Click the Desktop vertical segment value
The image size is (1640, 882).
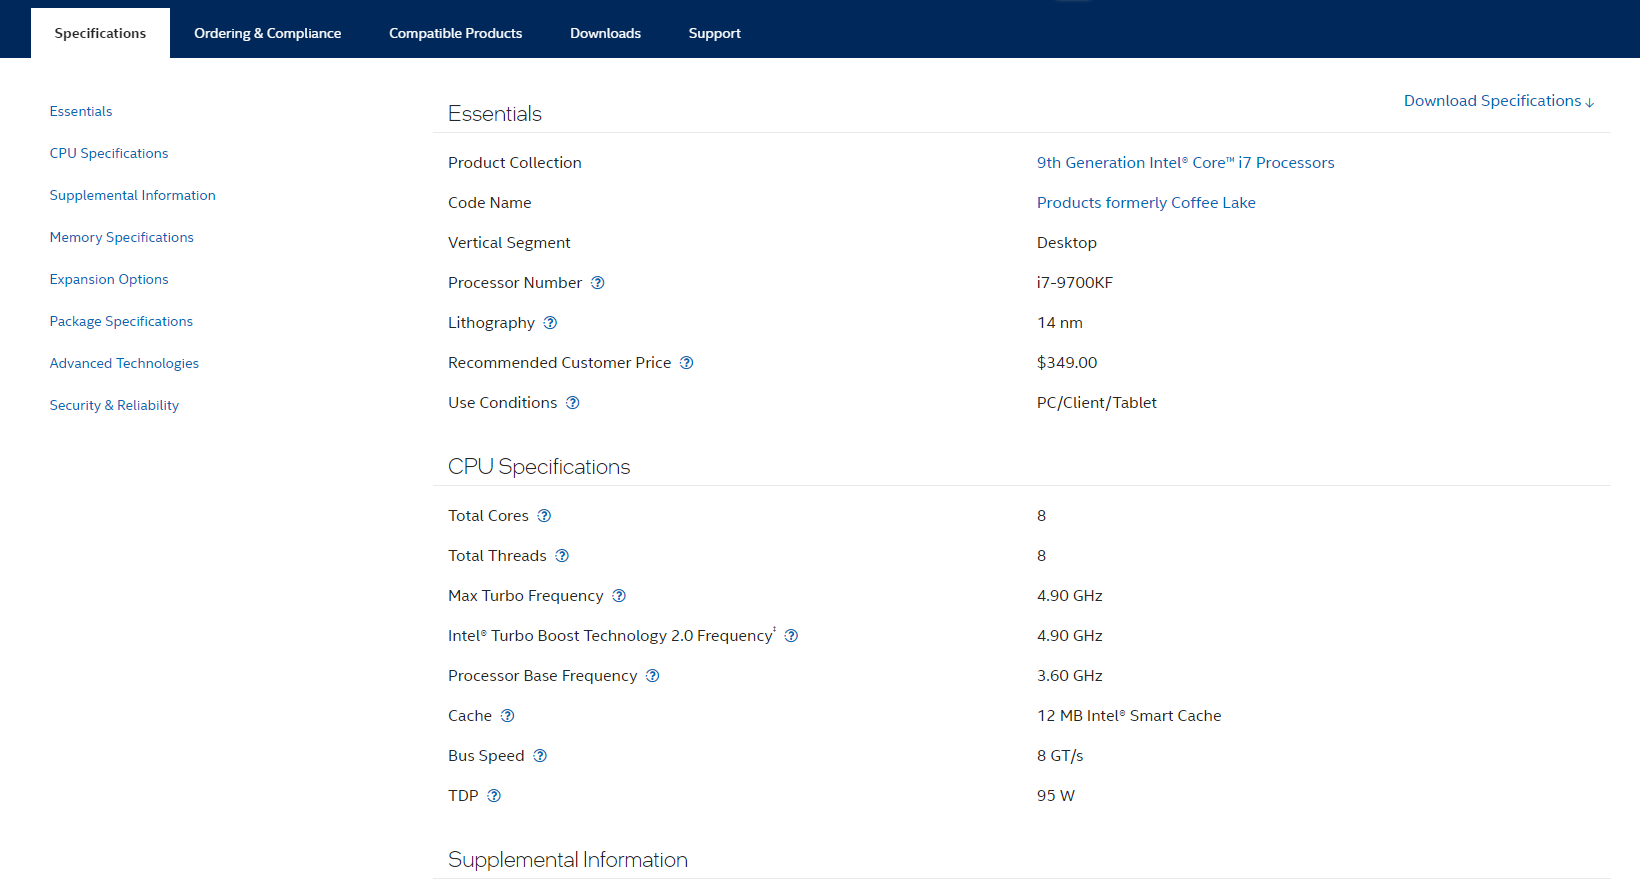click(x=1067, y=243)
